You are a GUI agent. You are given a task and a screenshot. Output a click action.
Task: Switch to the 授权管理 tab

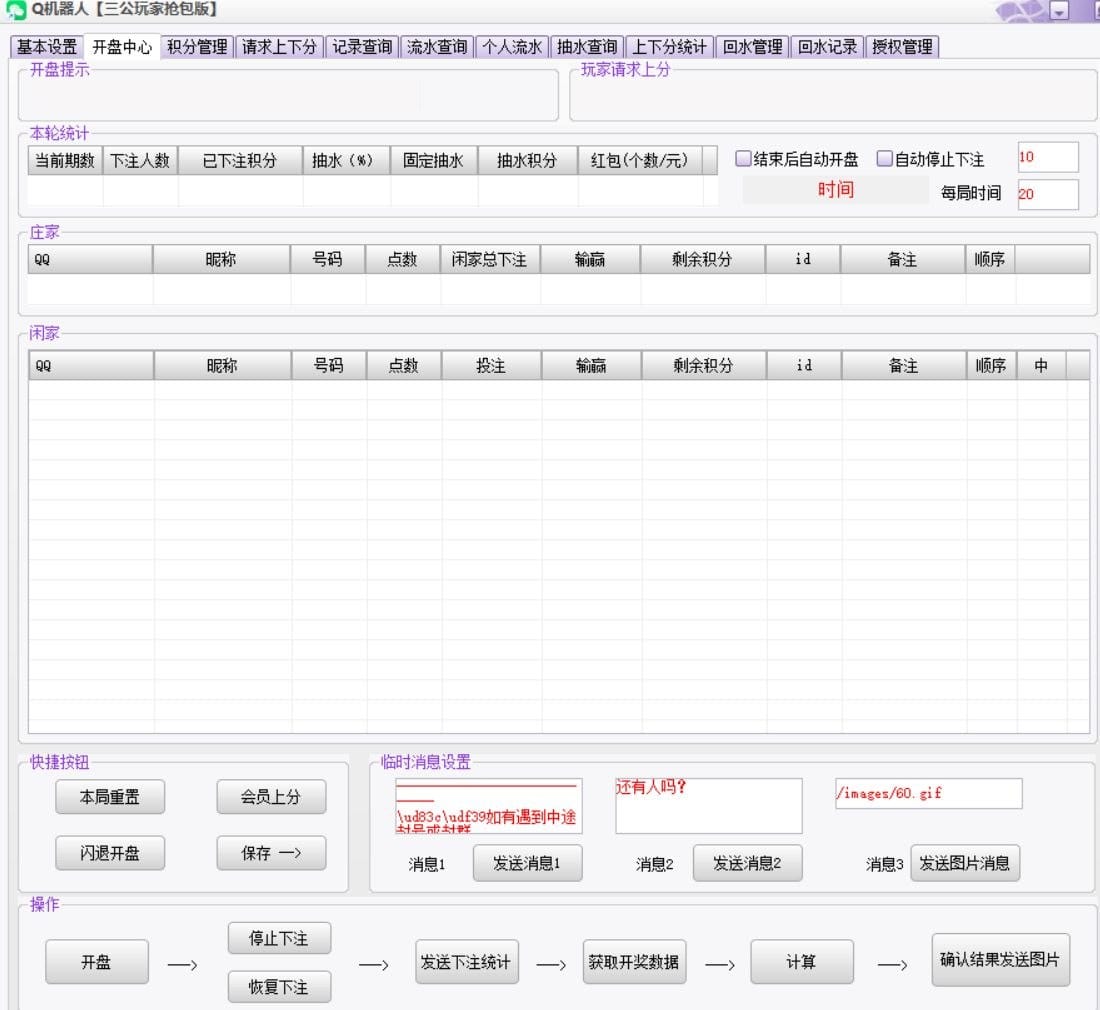[x=903, y=47]
